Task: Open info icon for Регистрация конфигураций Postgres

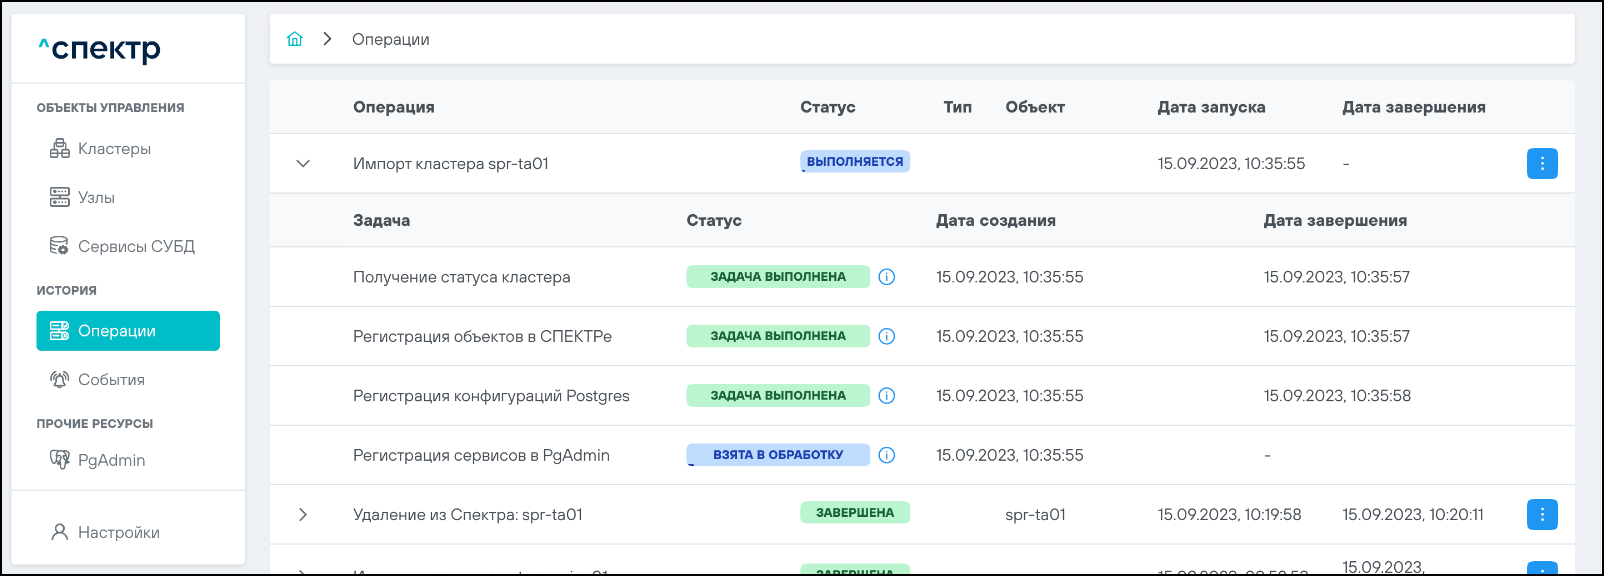Action: click(886, 396)
